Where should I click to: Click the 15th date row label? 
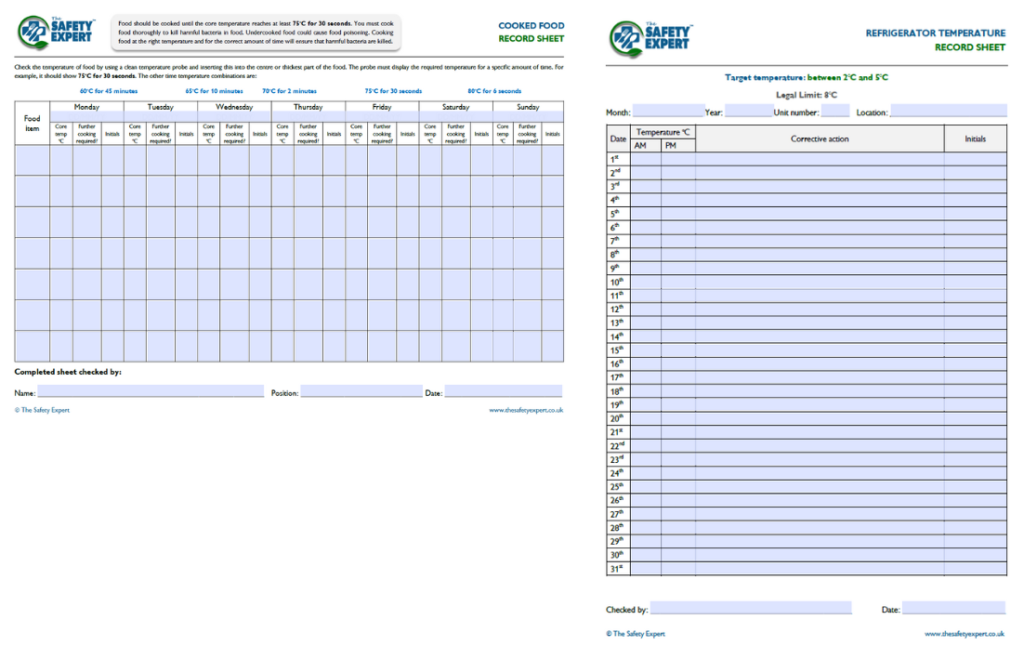point(616,350)
